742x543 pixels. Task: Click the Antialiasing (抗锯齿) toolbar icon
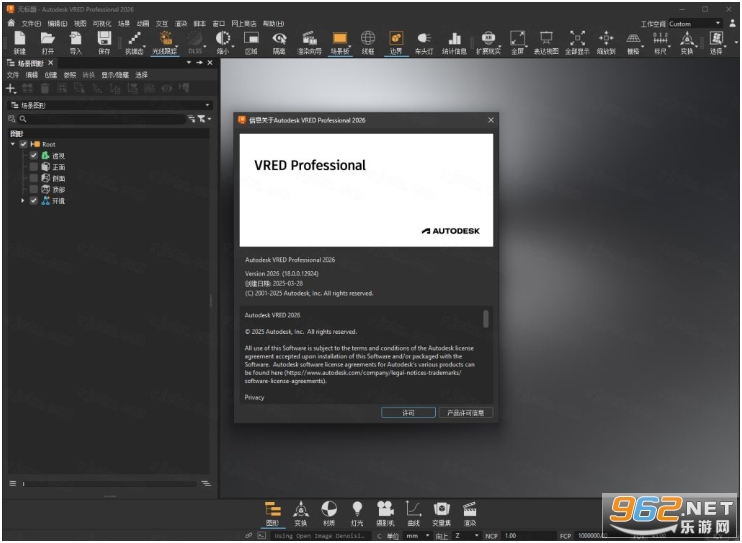click(x=134, y=39)
